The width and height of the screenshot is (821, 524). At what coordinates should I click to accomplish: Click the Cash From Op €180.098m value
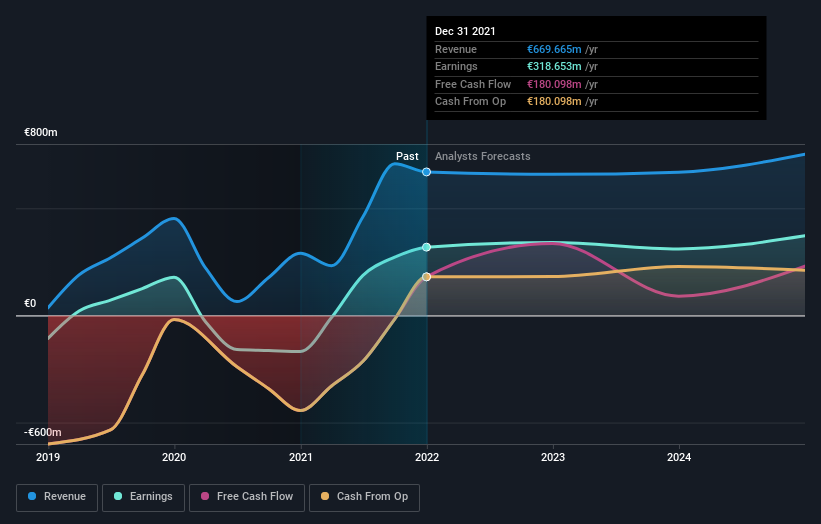[x=554, y=102]
